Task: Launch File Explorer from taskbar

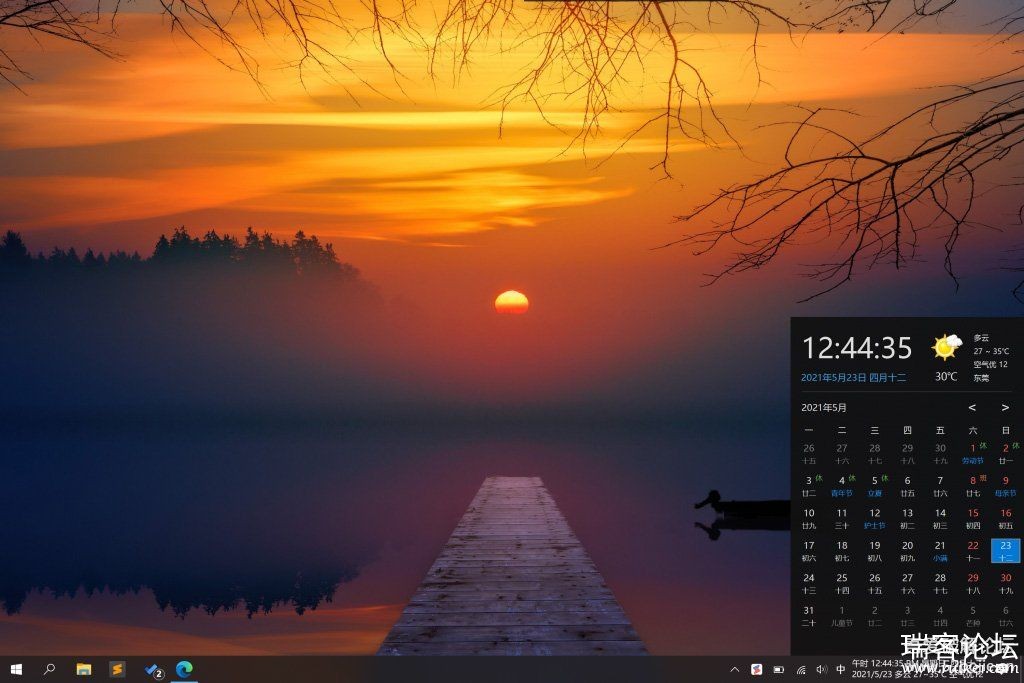Action: click(x=84, y=669)
